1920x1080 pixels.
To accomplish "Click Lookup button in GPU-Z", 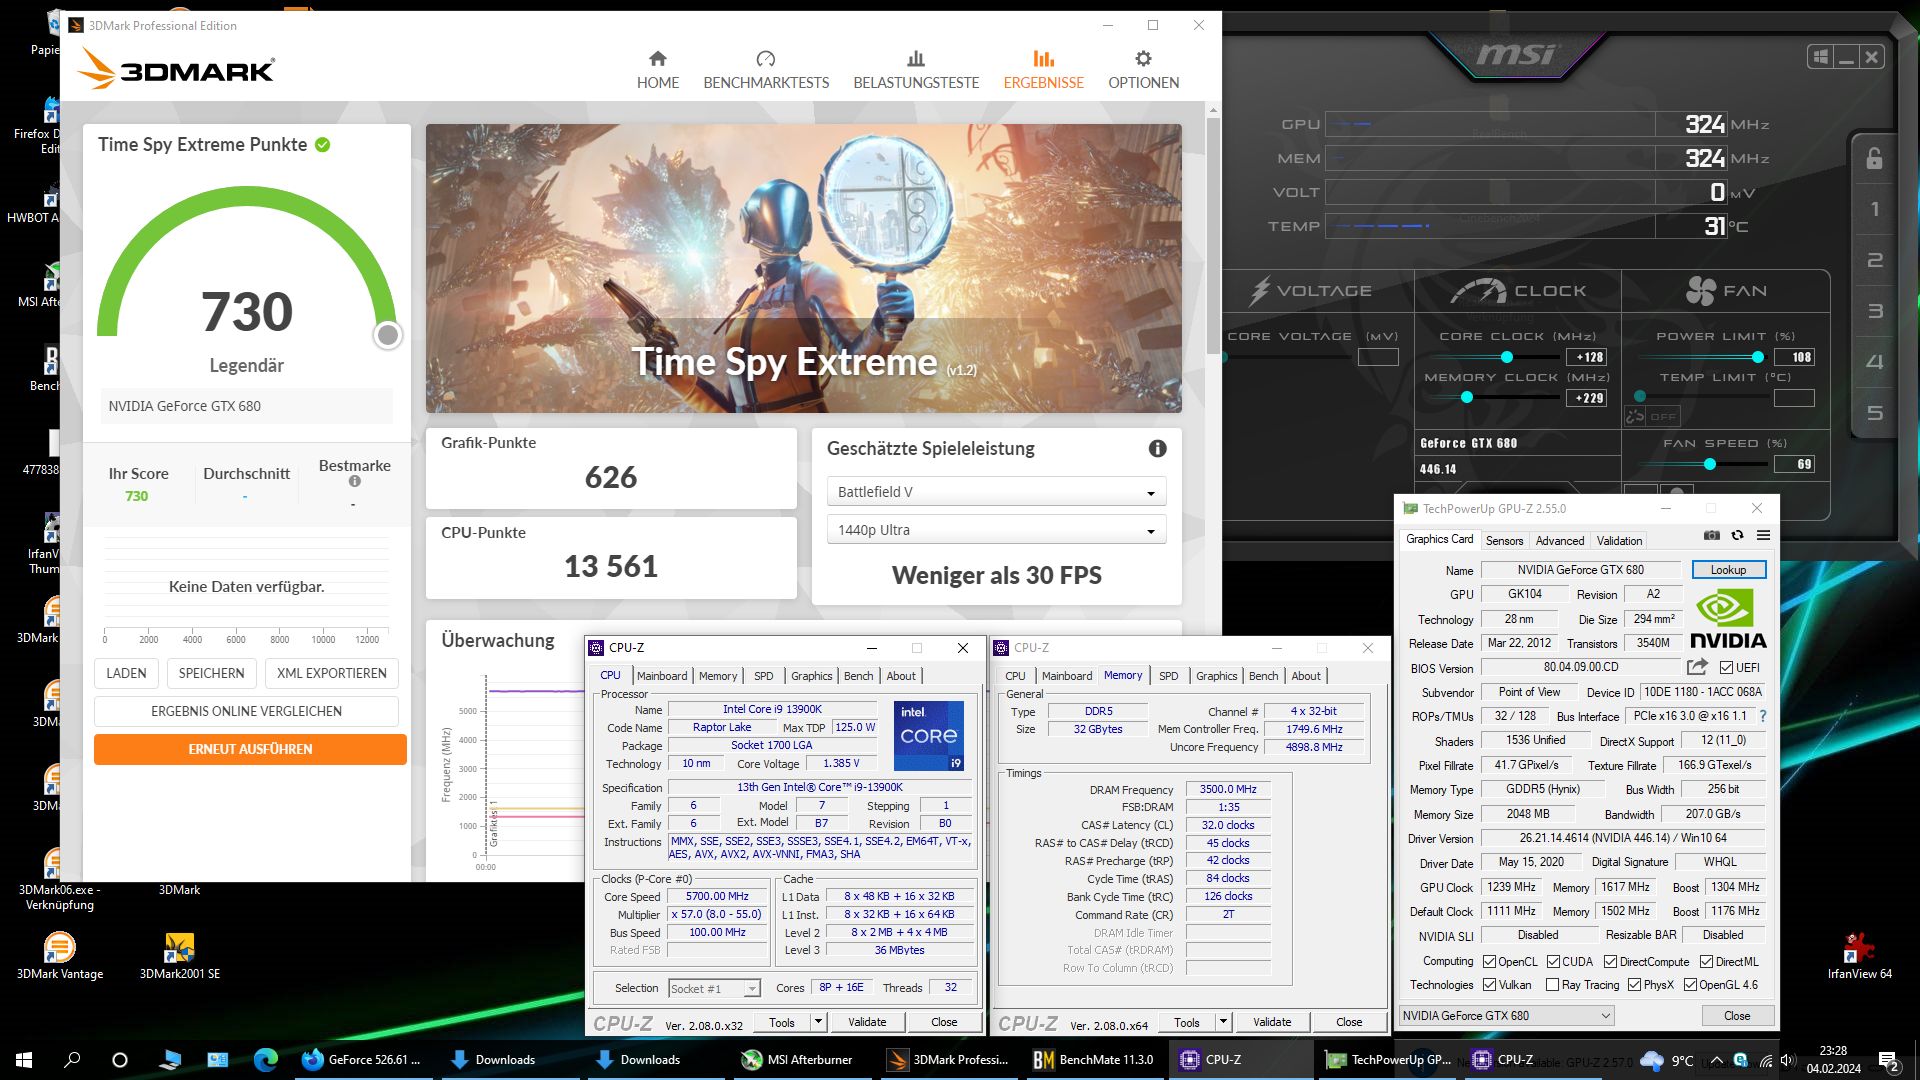I will click(1728, 570).
